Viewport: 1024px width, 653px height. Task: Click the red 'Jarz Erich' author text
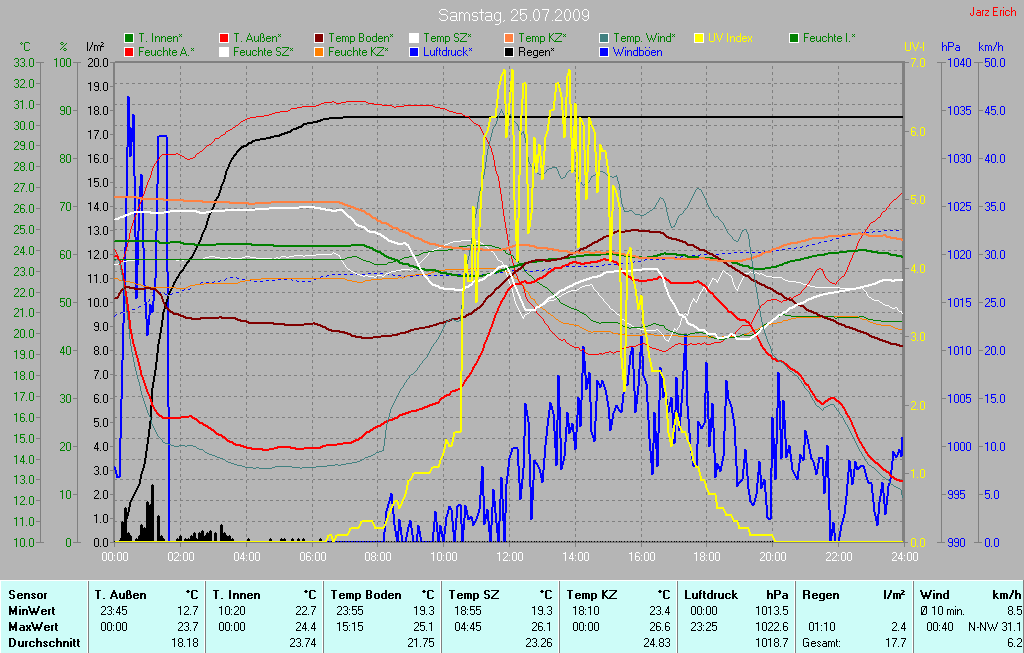[x=993, y=12]
